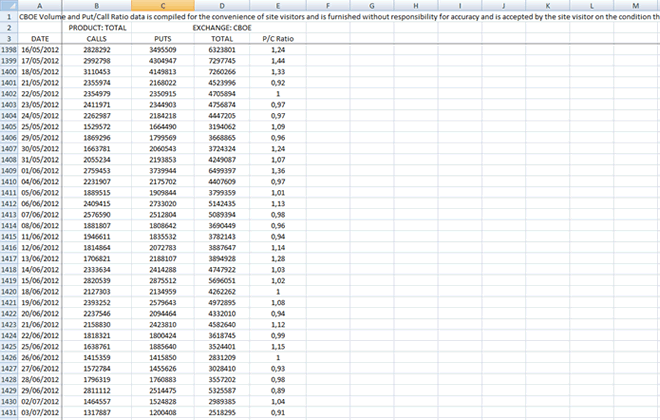Select row 1431 header
Viewport: 660px width, 420px height.
click(x=9, y=412)
